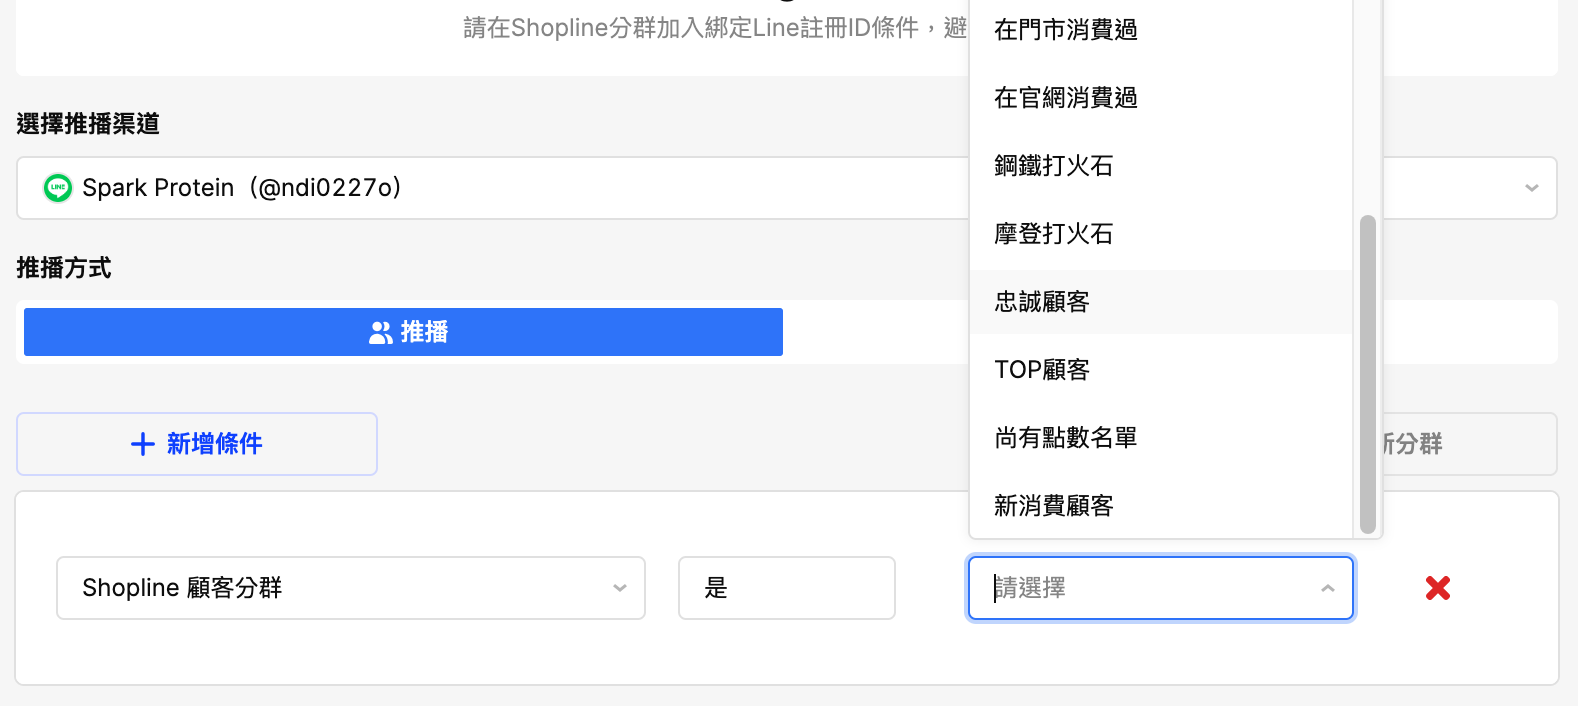
Task: Select 在門市消費過 from the list
Action: pos(1066,30)
